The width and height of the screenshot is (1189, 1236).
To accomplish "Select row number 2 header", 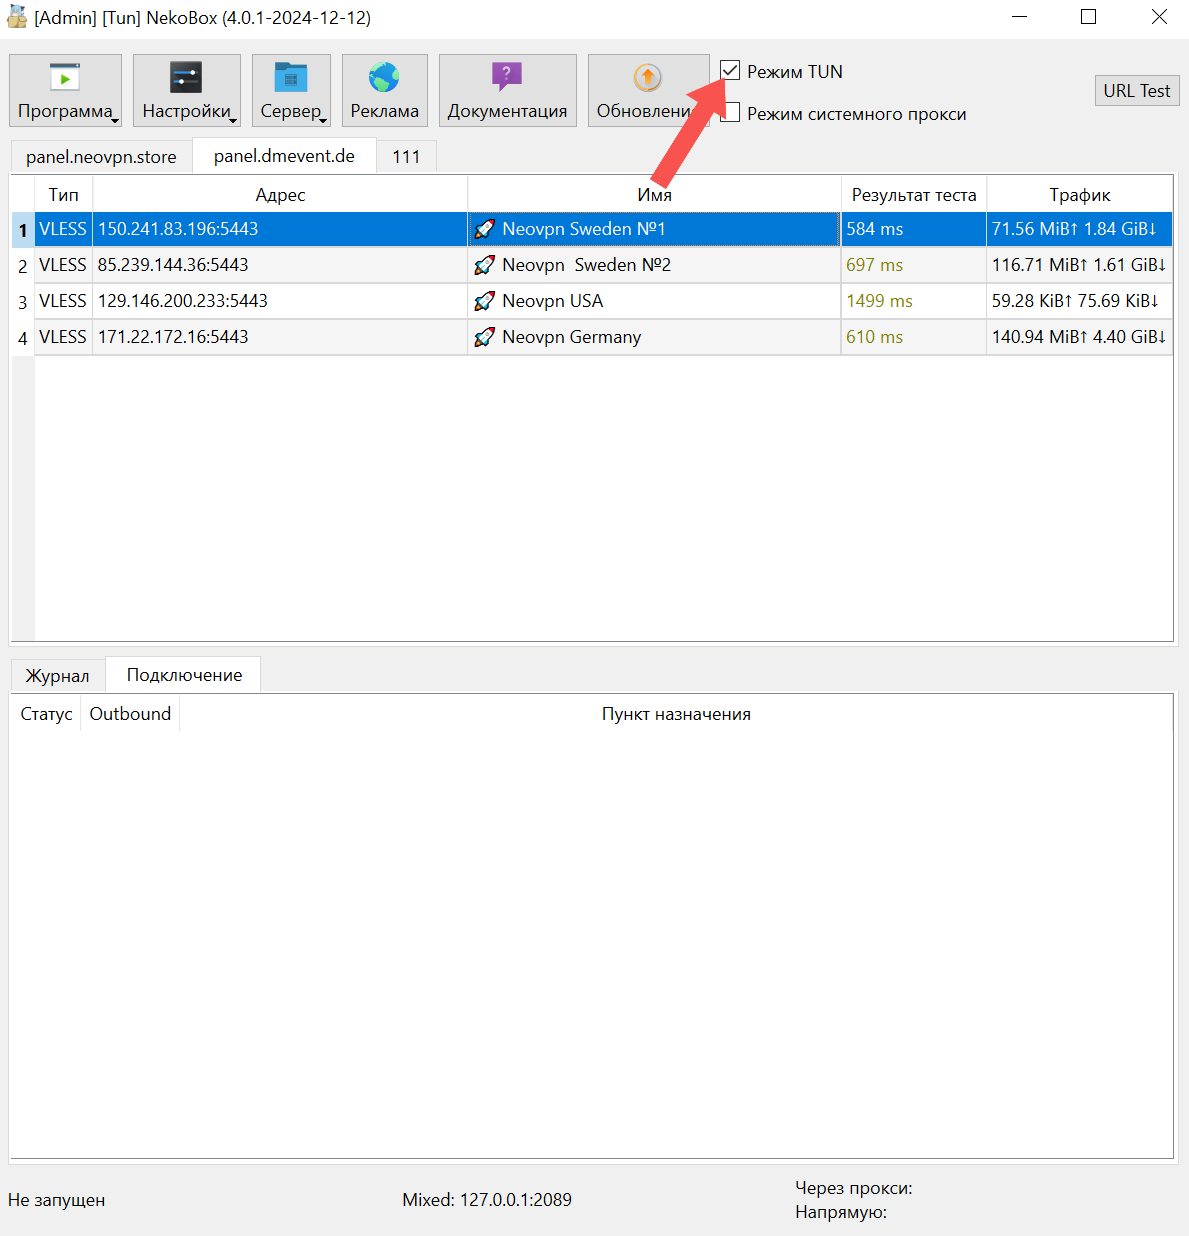I will click(23, 266).
